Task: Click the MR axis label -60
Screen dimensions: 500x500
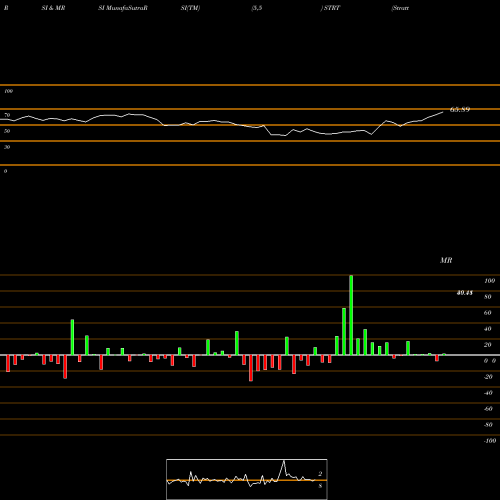Action: (488, 409)
